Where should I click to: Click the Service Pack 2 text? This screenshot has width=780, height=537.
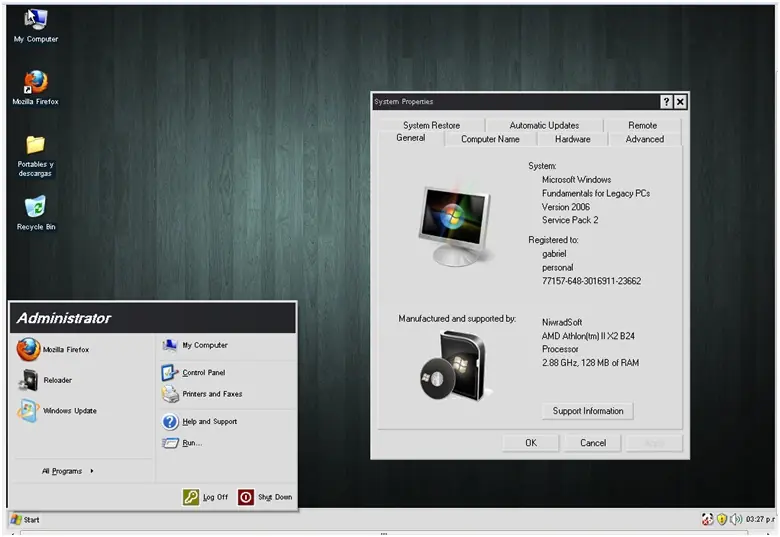point(570,220)
